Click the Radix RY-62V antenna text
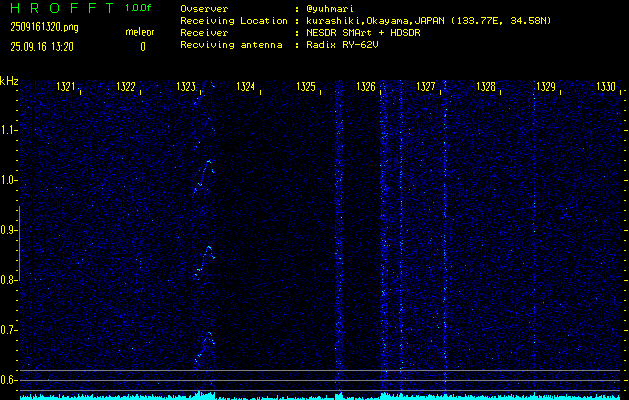The width and height of the screenshot is (629, 400). [342, 45]
